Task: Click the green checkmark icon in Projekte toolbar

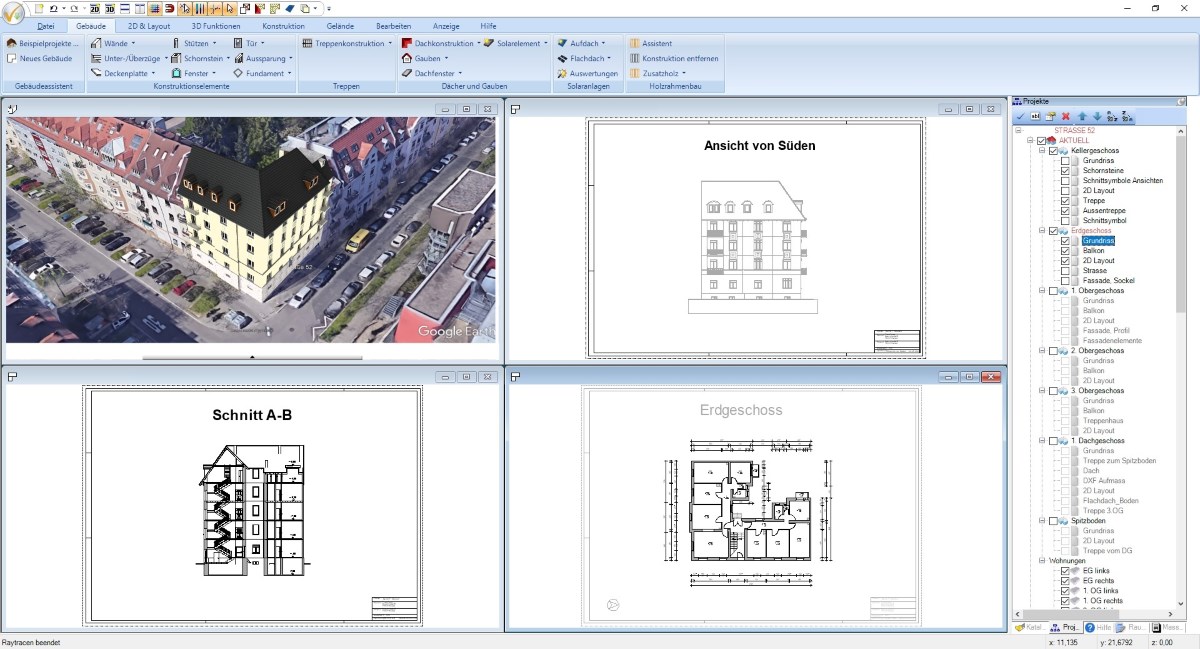Action: pos(1020,117)
